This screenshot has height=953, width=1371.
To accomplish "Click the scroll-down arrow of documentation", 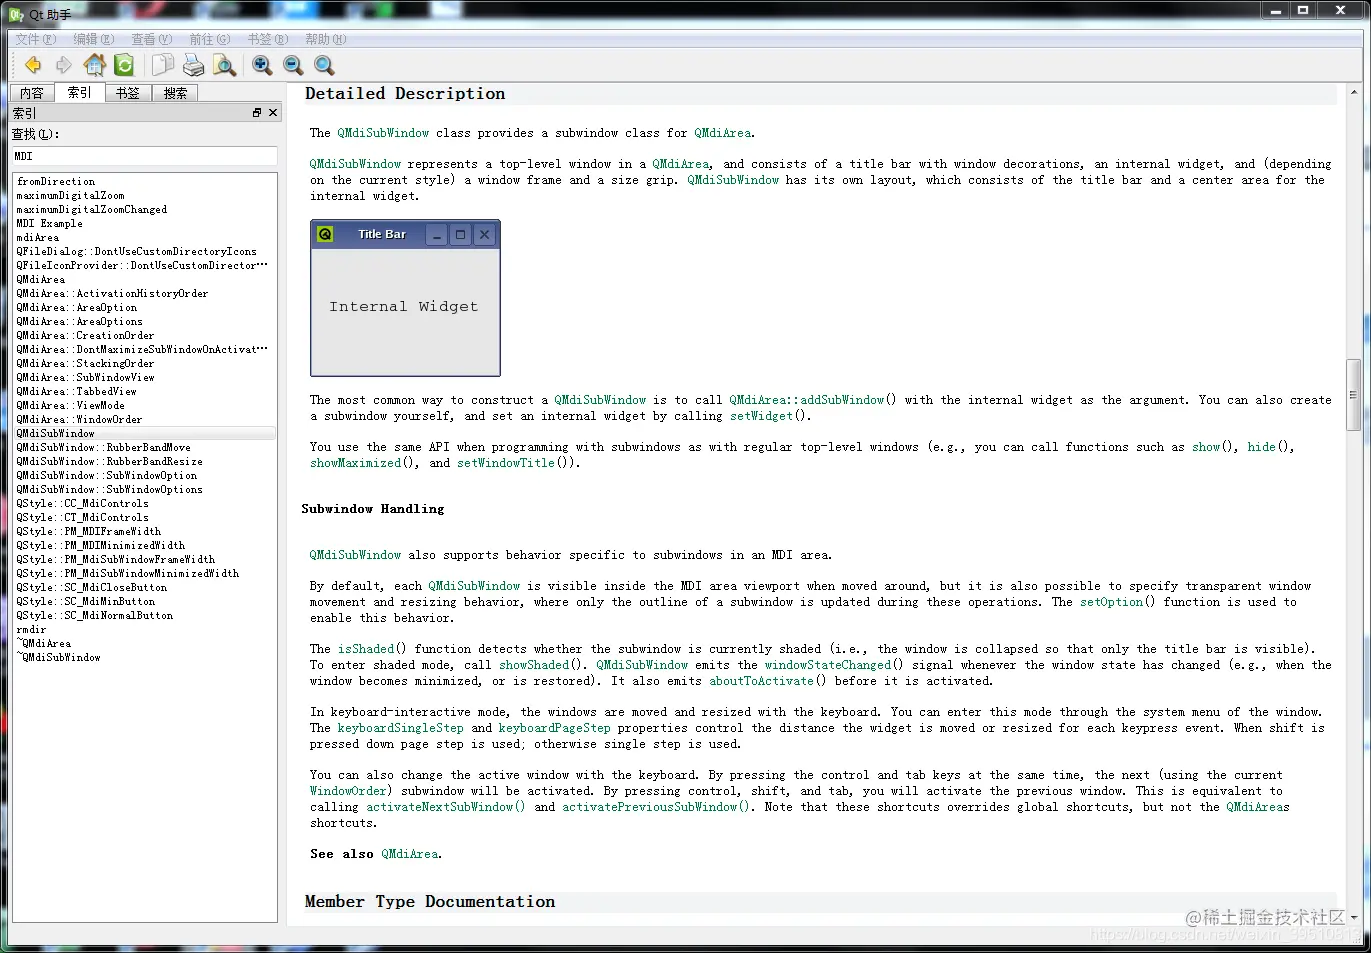I will pos(1353,917).
